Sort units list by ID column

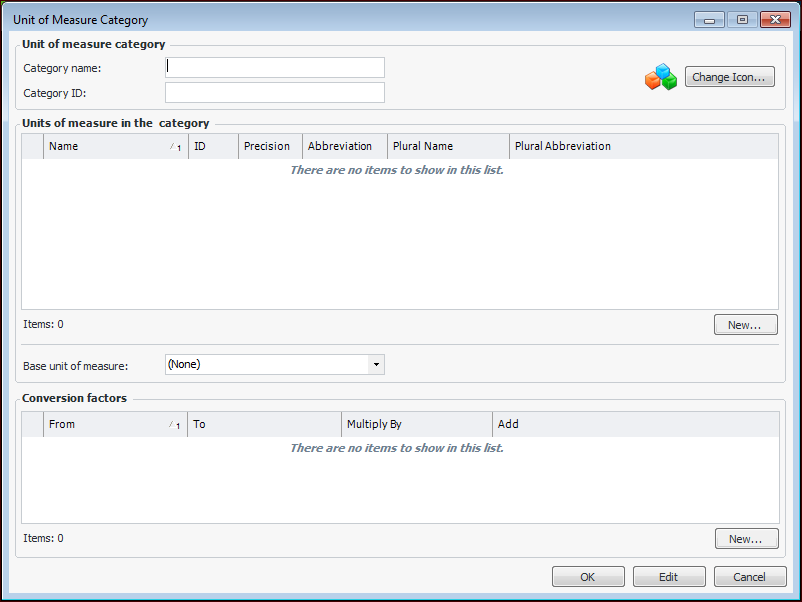[x=213, y=146]
